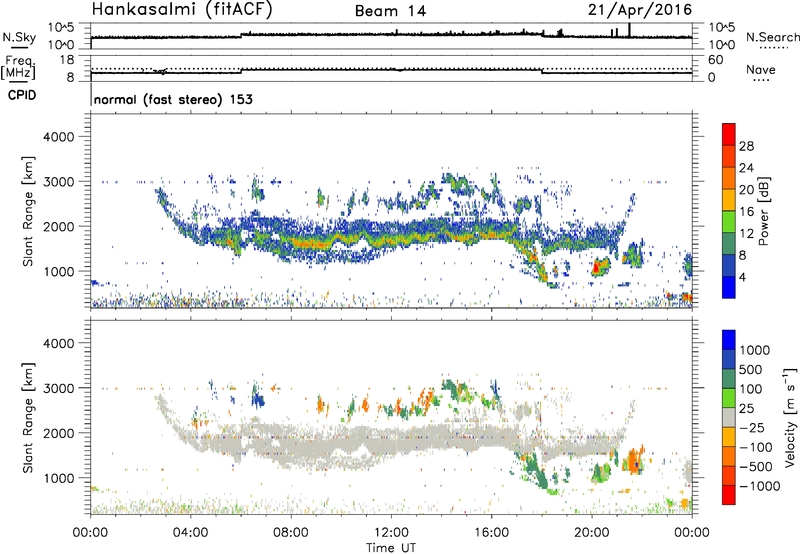Click dark blue Power segment between 4 and 8
The image size is (800, 554).
click(x=729, y=265)
